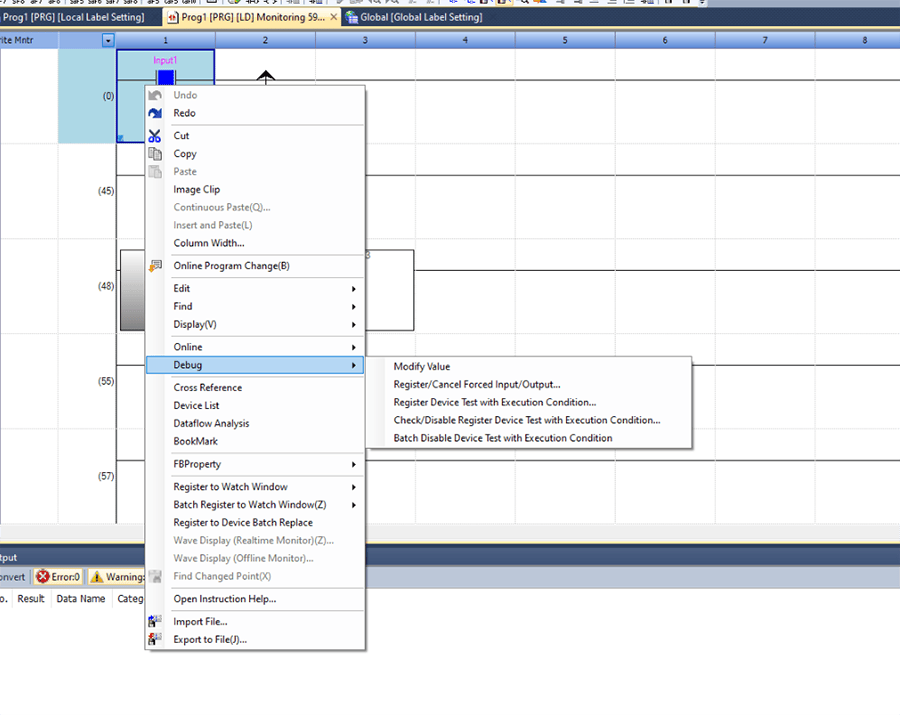Click the Input1 label text

point(165,60)
